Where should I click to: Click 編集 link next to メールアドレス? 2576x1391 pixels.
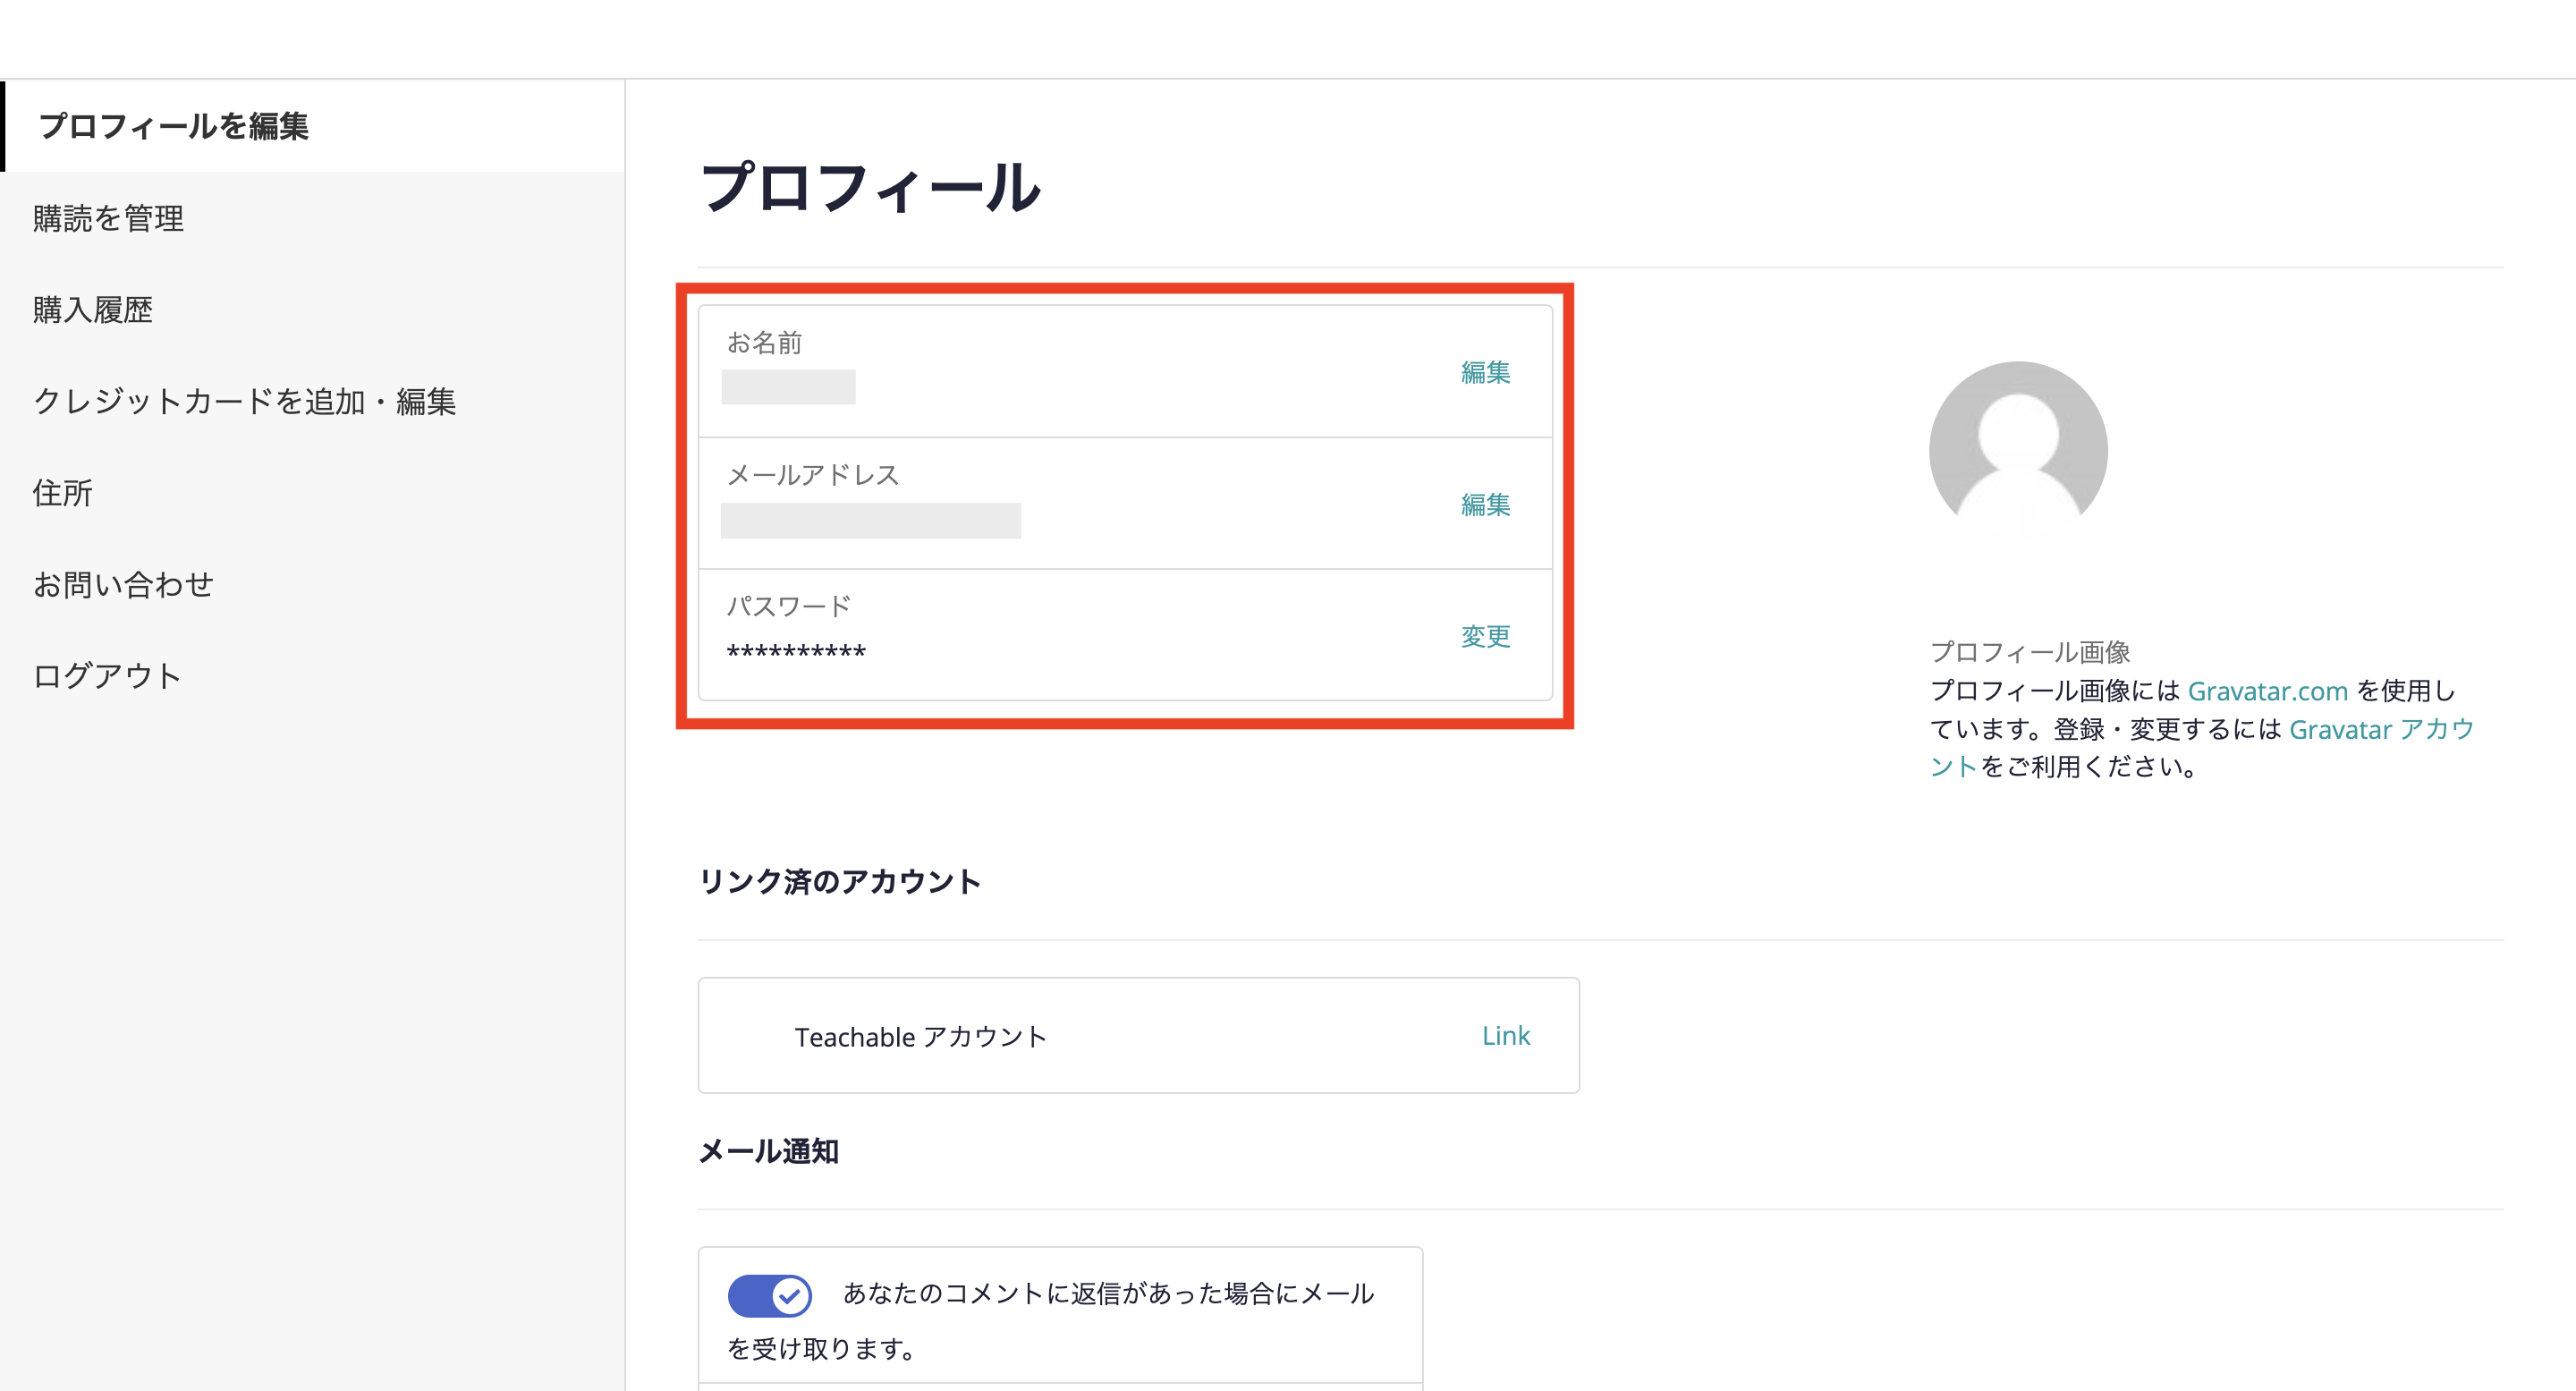coord(1485,504)
